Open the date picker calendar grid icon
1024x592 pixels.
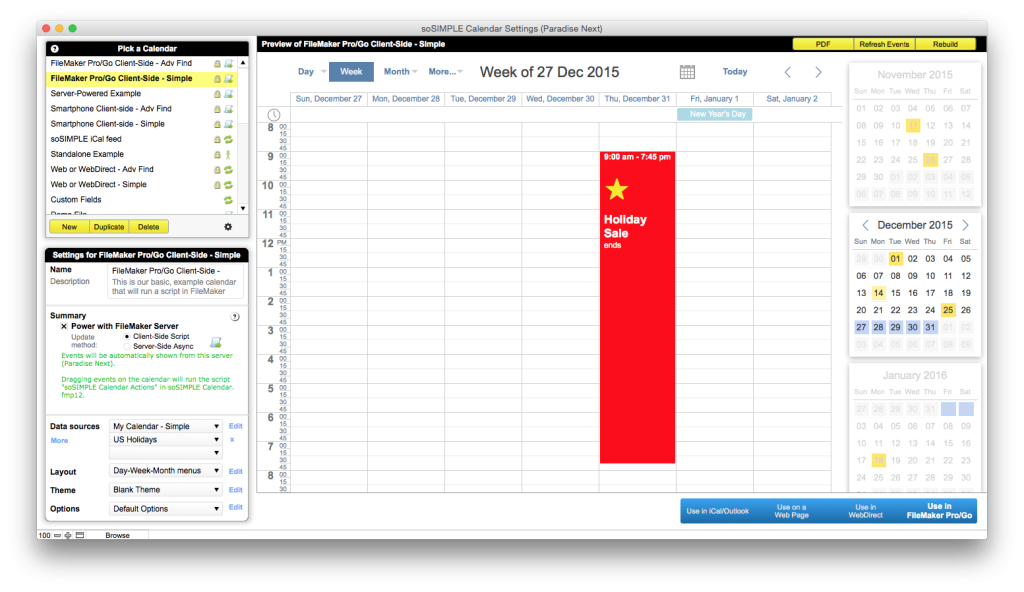(687, 72)
